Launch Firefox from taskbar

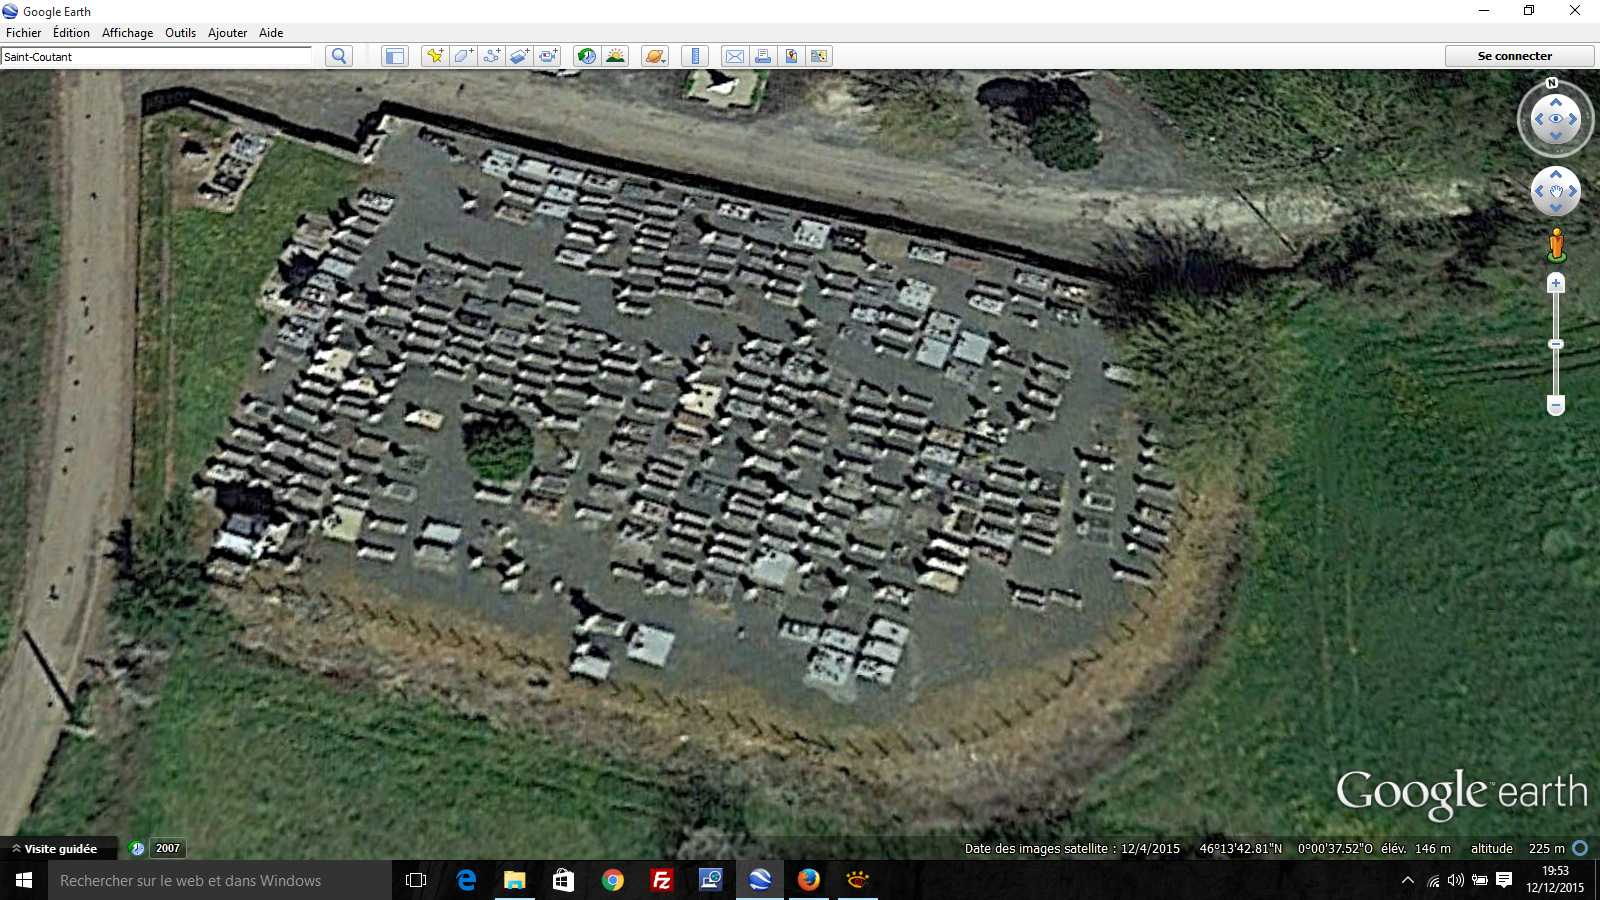pos(809,880)
